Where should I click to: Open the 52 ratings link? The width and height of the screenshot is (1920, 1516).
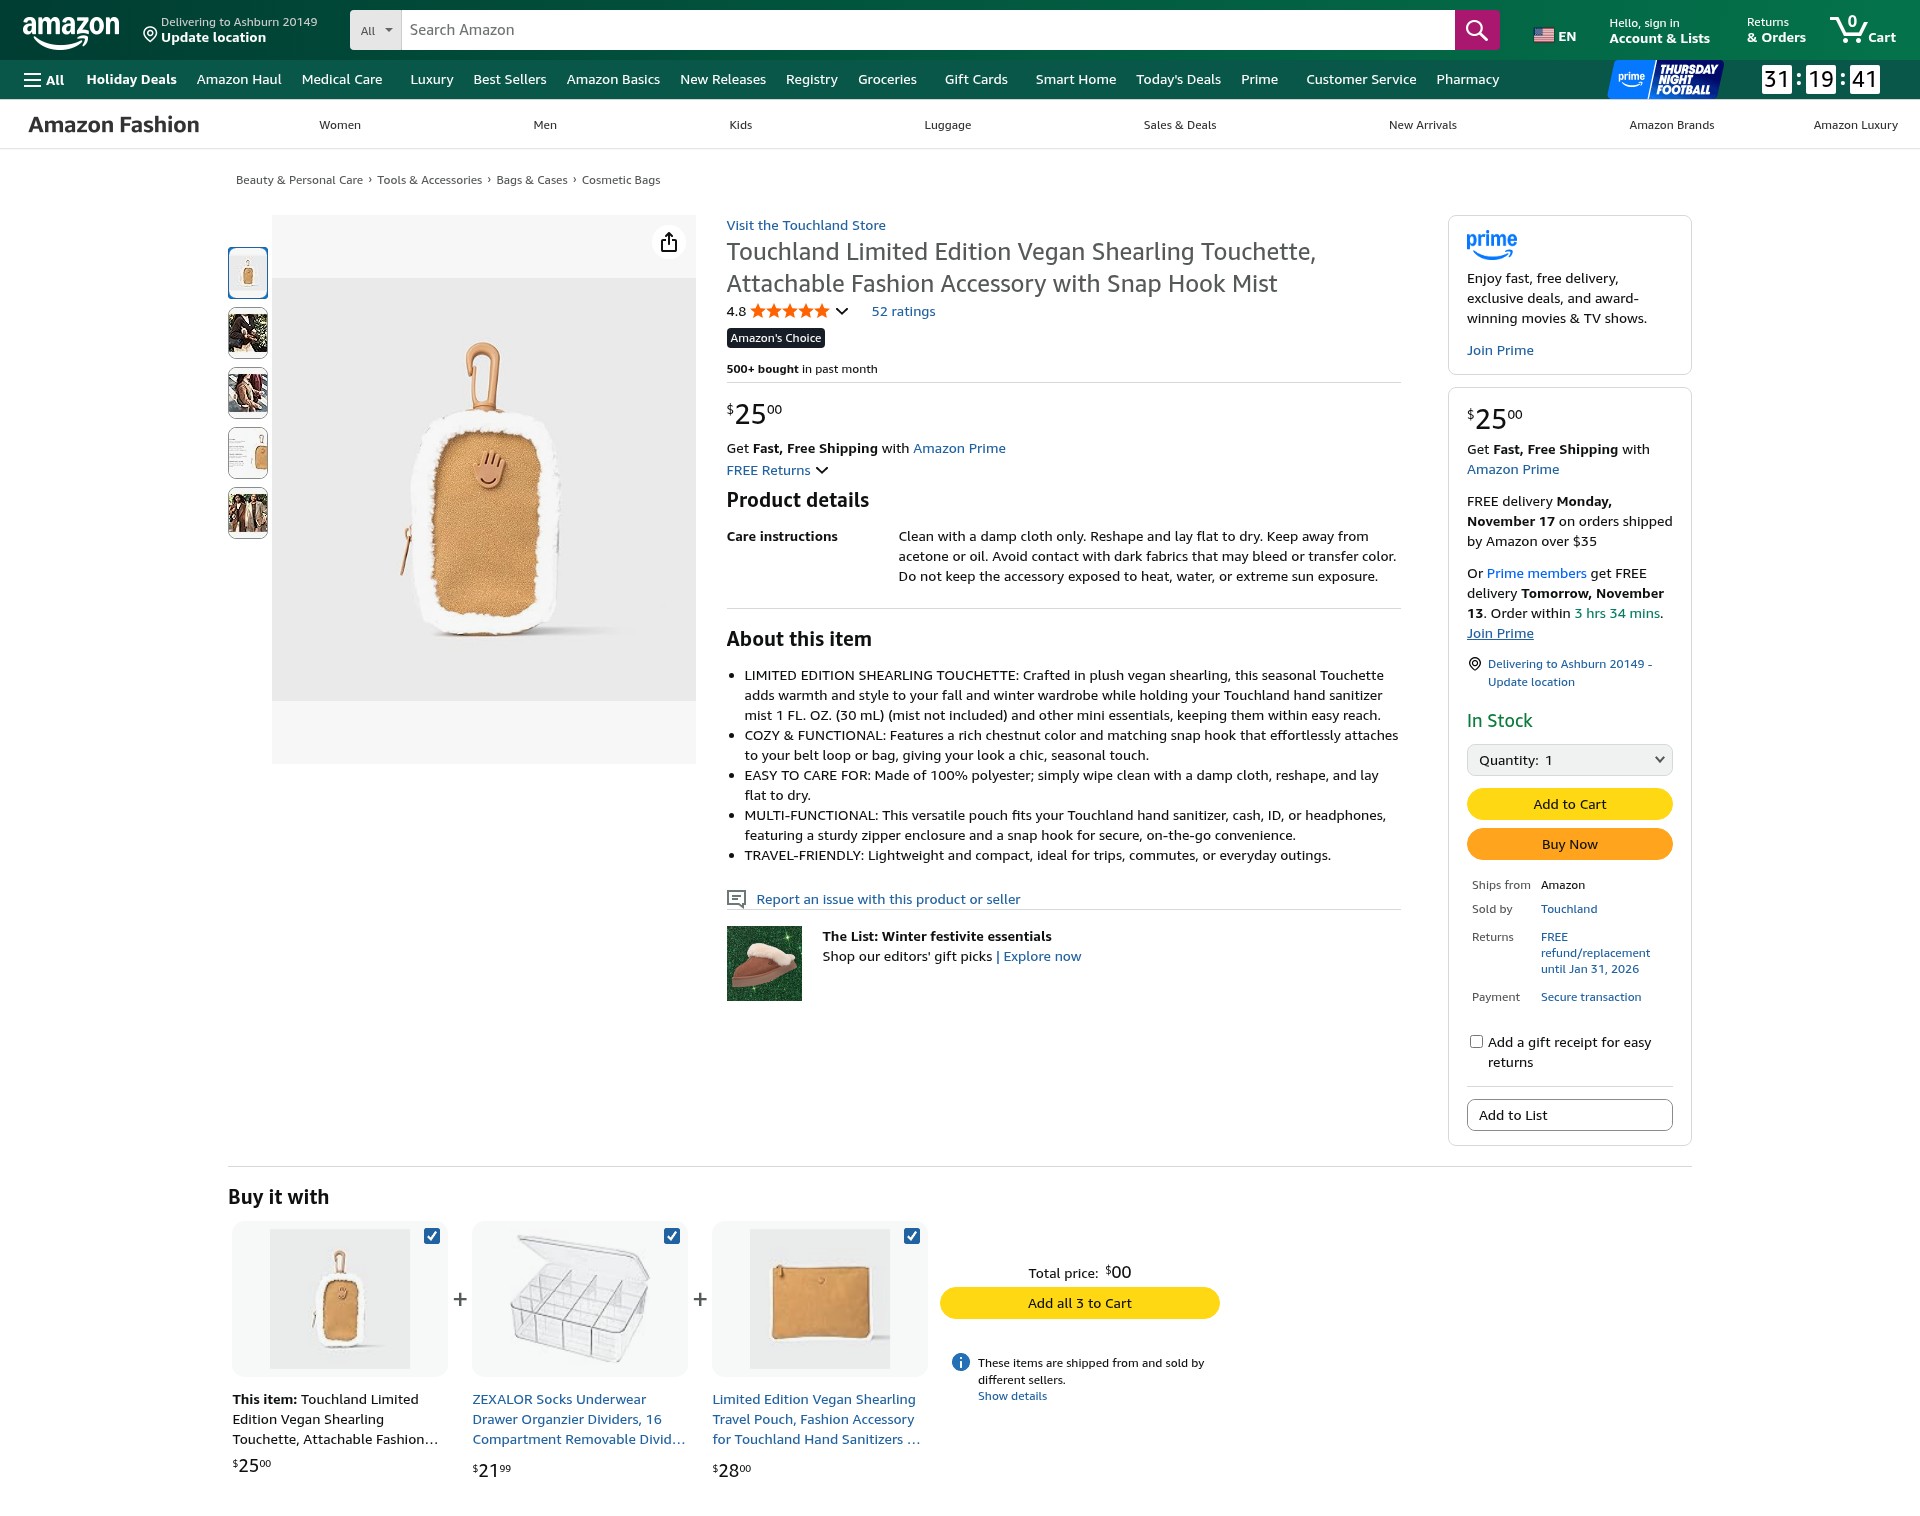pos(903,311)
